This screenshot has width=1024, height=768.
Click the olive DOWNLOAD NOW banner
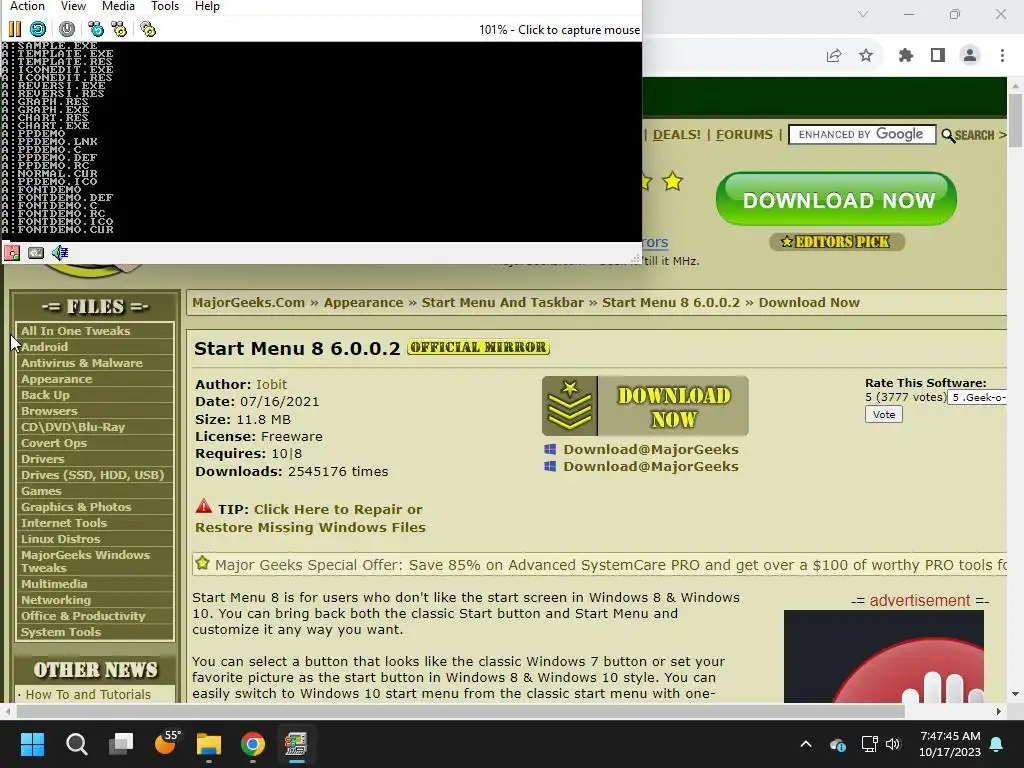645,406
